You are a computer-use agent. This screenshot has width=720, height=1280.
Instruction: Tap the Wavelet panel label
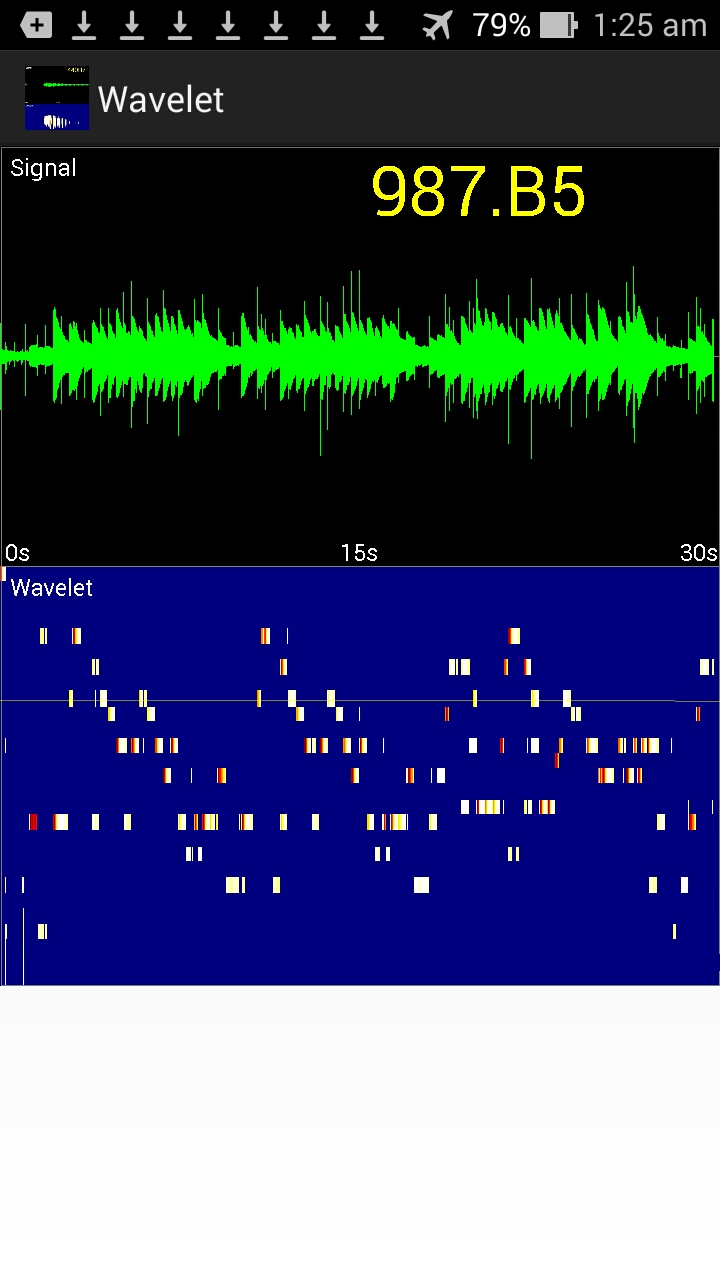51,588
